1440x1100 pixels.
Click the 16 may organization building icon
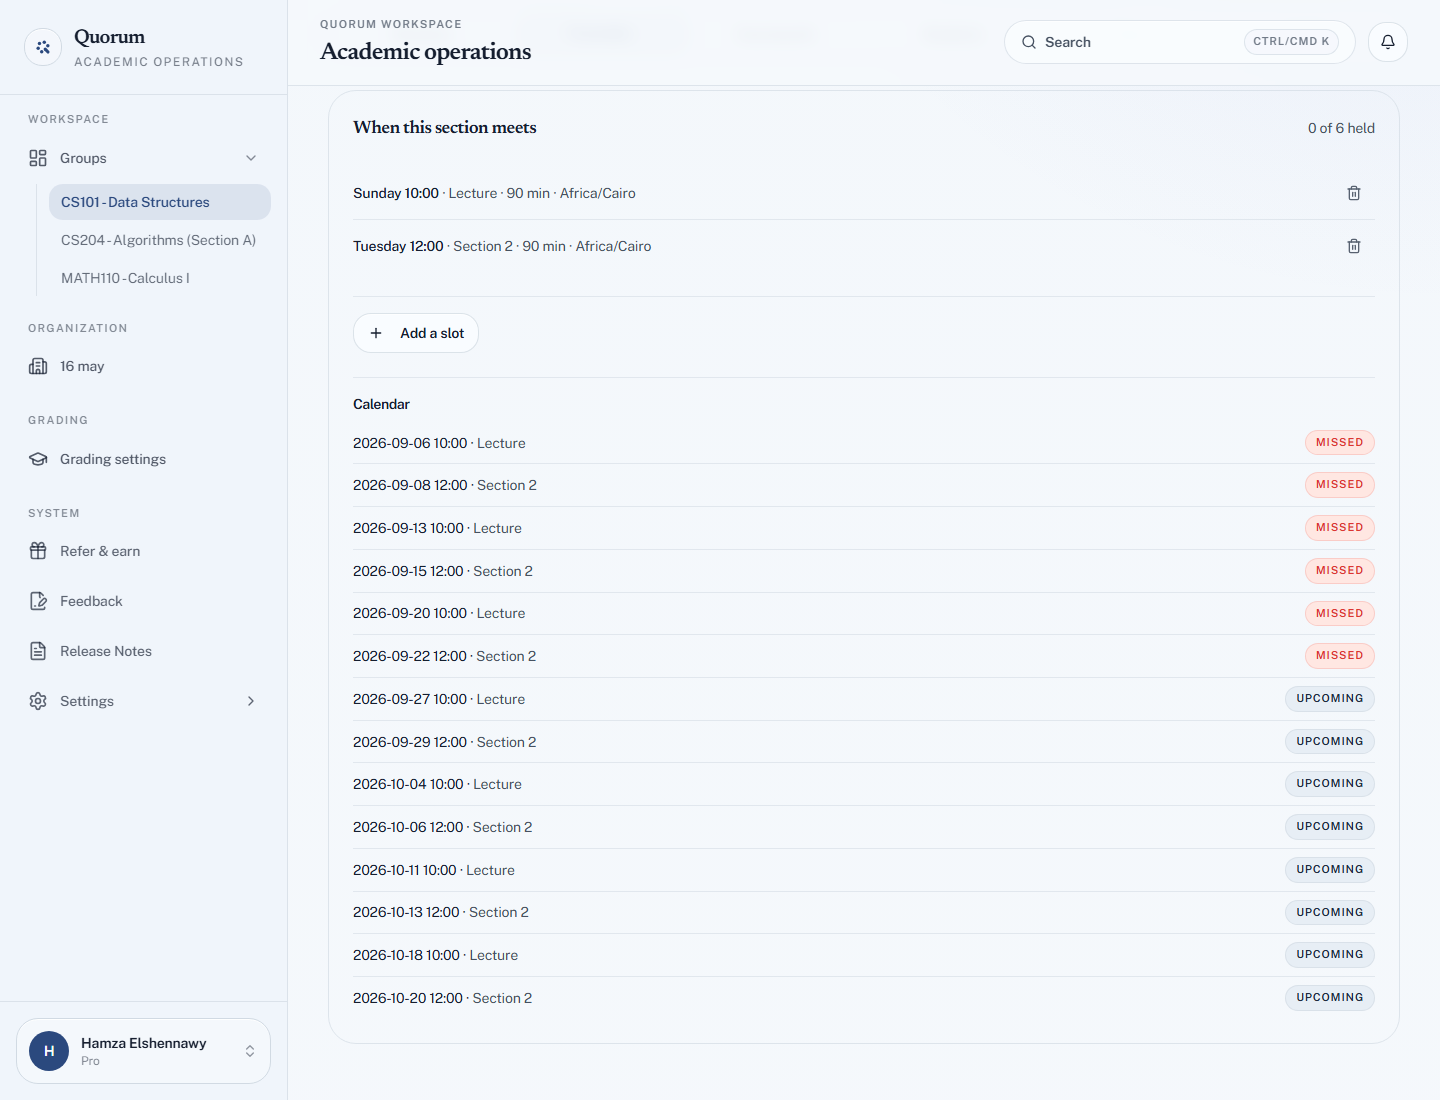point(38,366)
